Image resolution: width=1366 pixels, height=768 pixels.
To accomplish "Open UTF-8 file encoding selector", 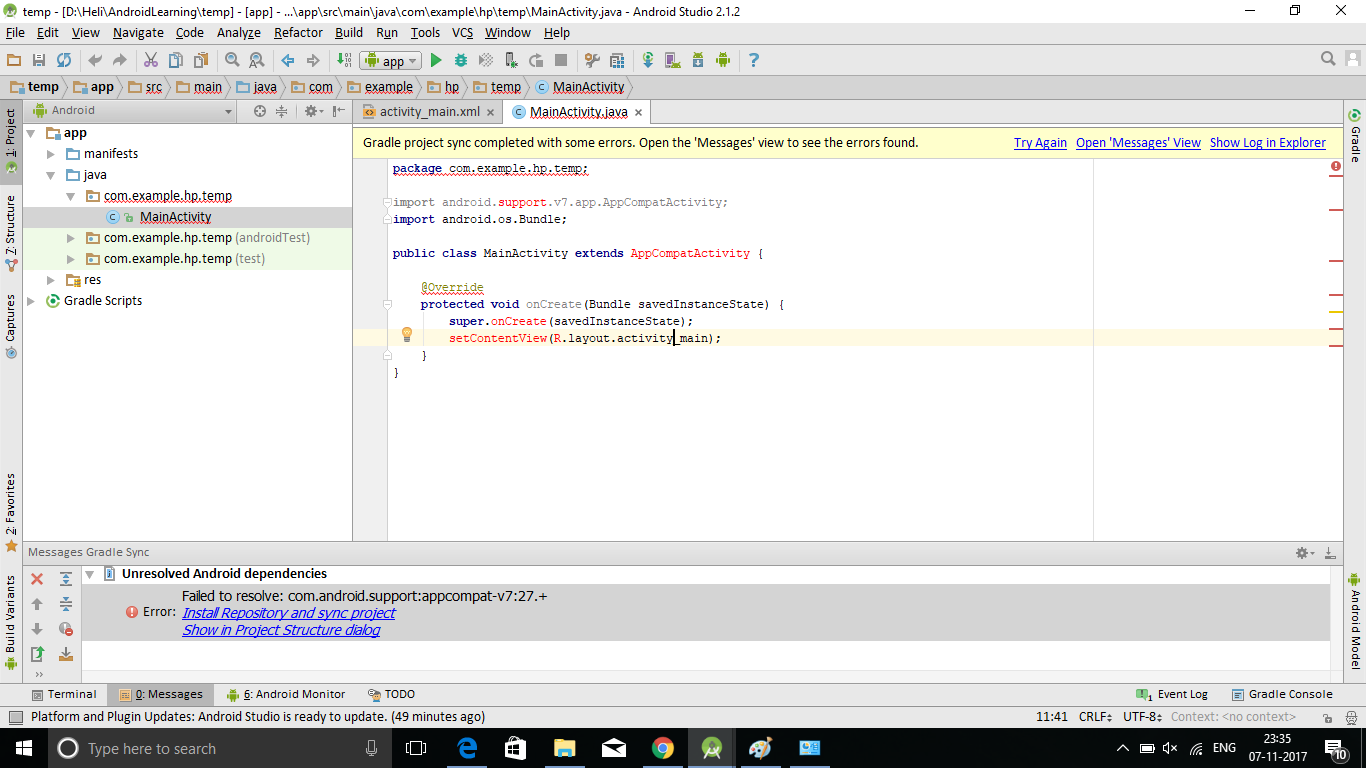I will pos(1142,717).
